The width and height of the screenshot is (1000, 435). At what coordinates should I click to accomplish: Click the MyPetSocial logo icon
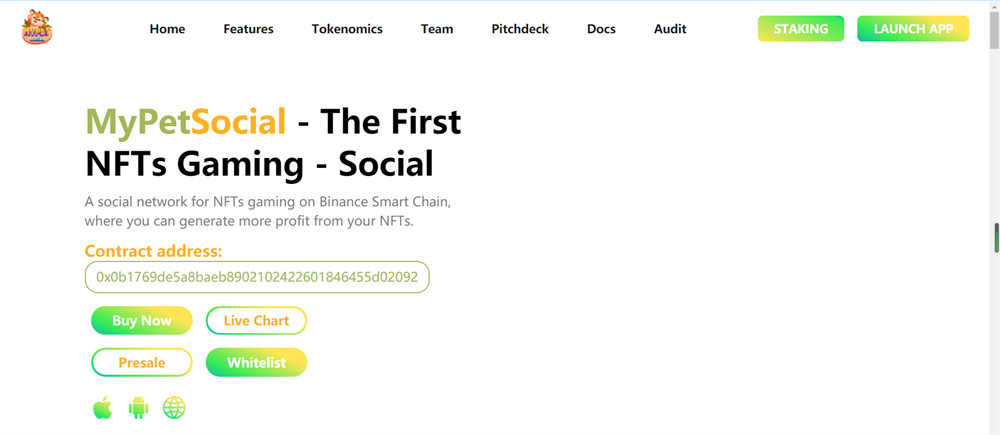[37, 28]
